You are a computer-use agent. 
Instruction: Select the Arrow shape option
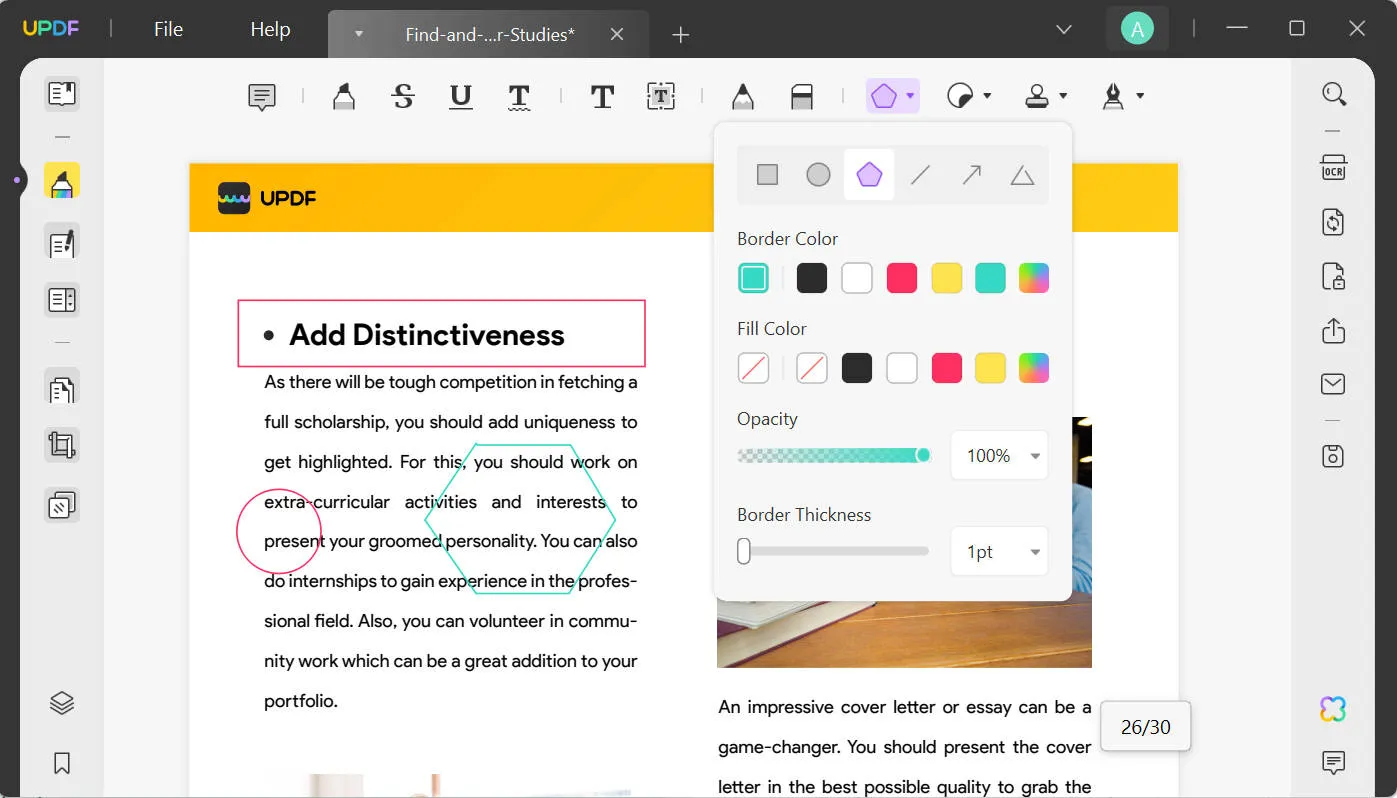pos(970,174)
